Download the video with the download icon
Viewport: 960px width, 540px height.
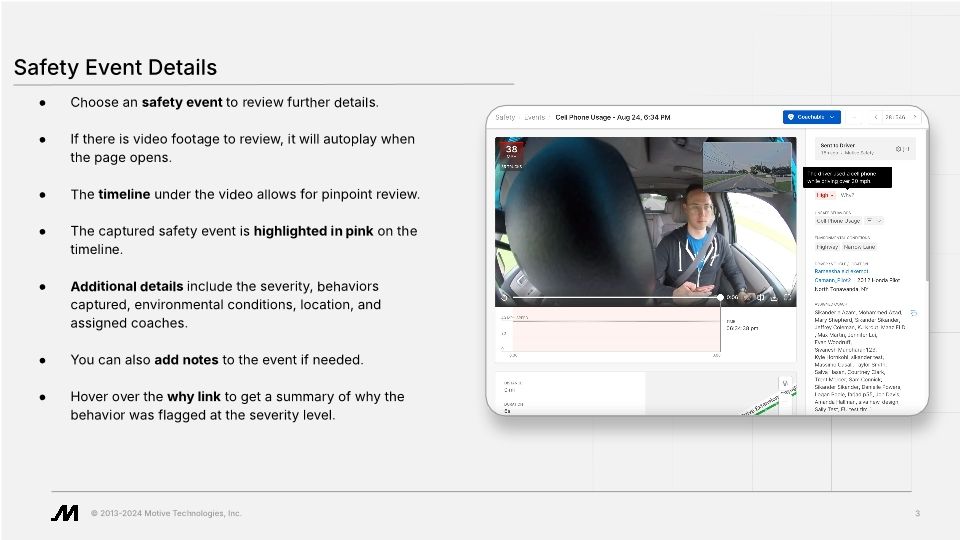(774, 297)
